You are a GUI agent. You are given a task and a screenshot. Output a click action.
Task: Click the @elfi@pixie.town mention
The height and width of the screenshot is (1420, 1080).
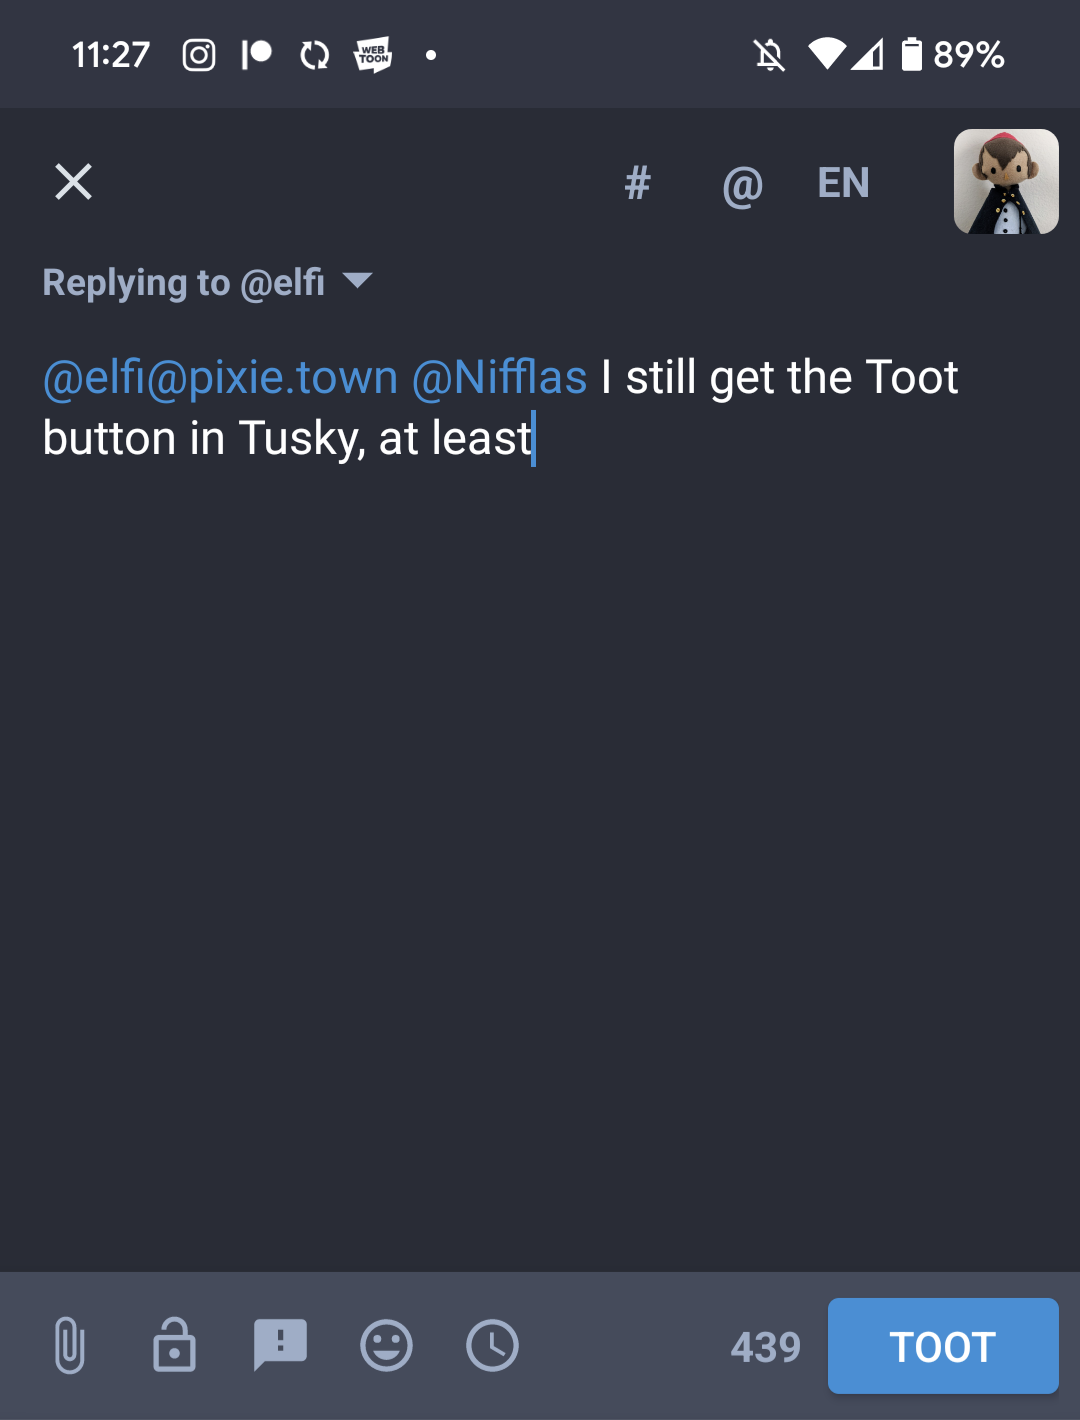coord(220,378)
